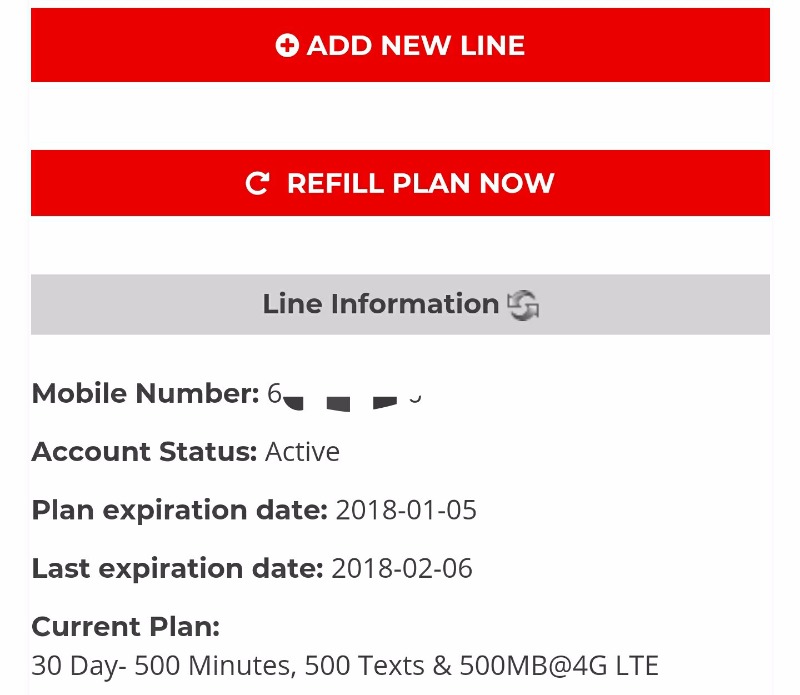Select the 2018-01-05 expiration date
This screenshot has width=800, height=695.
[406, 510]
